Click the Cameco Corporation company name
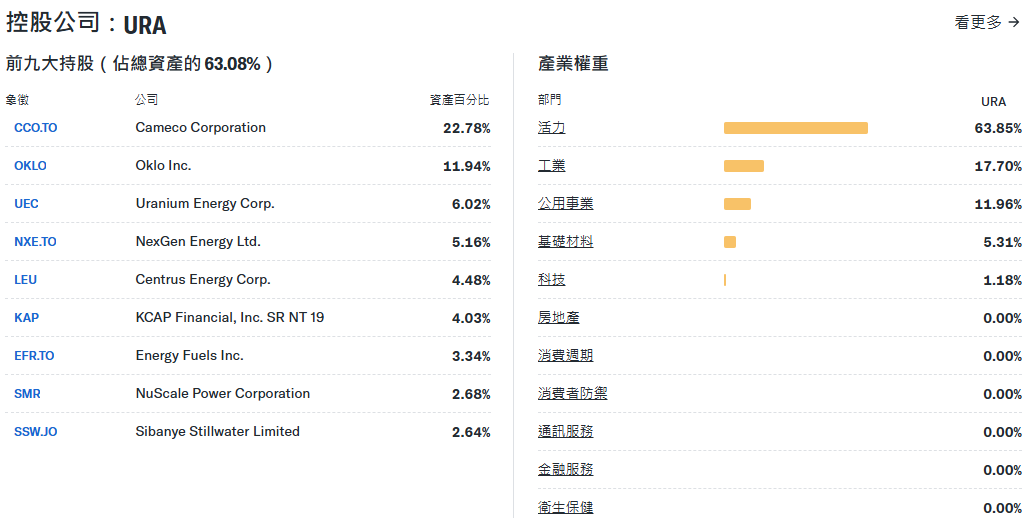Viewport: 1035px width, 527px height. pos(200,128)
